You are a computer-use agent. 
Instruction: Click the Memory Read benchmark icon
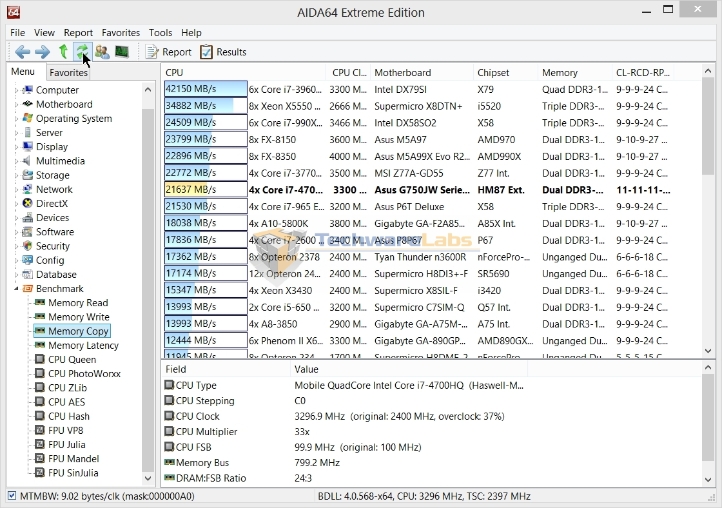coord(40,303)
